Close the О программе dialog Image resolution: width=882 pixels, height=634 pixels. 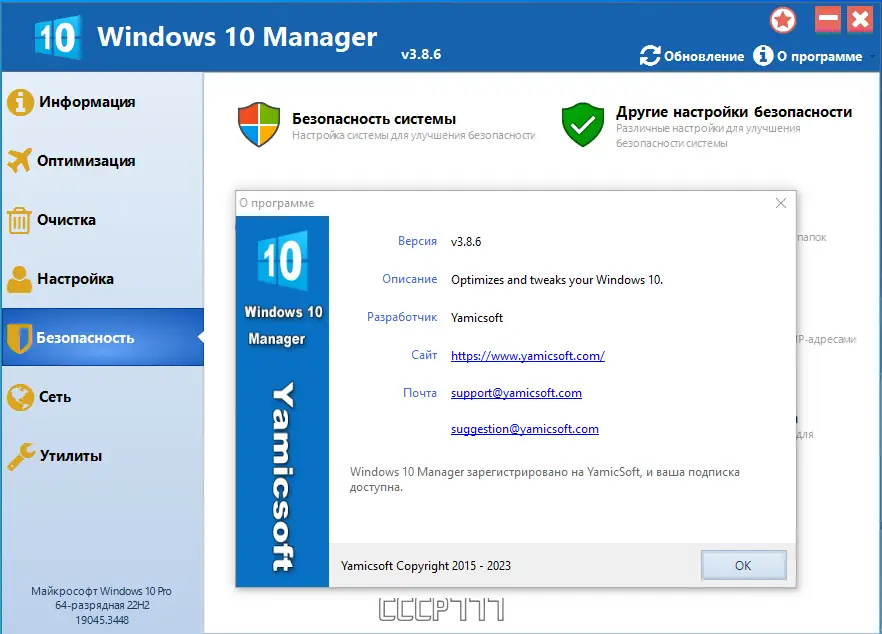pos(781,202)
